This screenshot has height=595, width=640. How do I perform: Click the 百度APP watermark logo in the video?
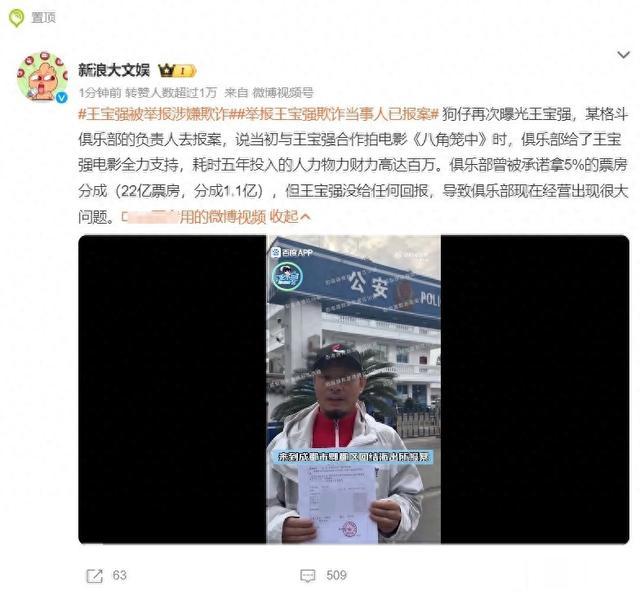[292, 253]
